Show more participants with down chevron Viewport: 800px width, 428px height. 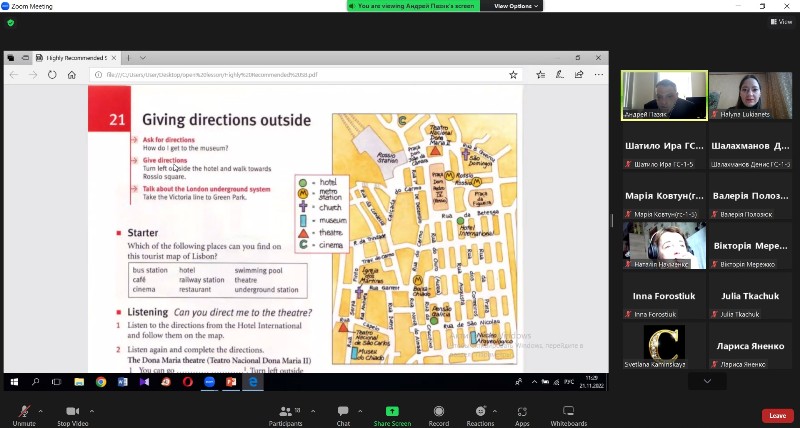tap(707, 381)
